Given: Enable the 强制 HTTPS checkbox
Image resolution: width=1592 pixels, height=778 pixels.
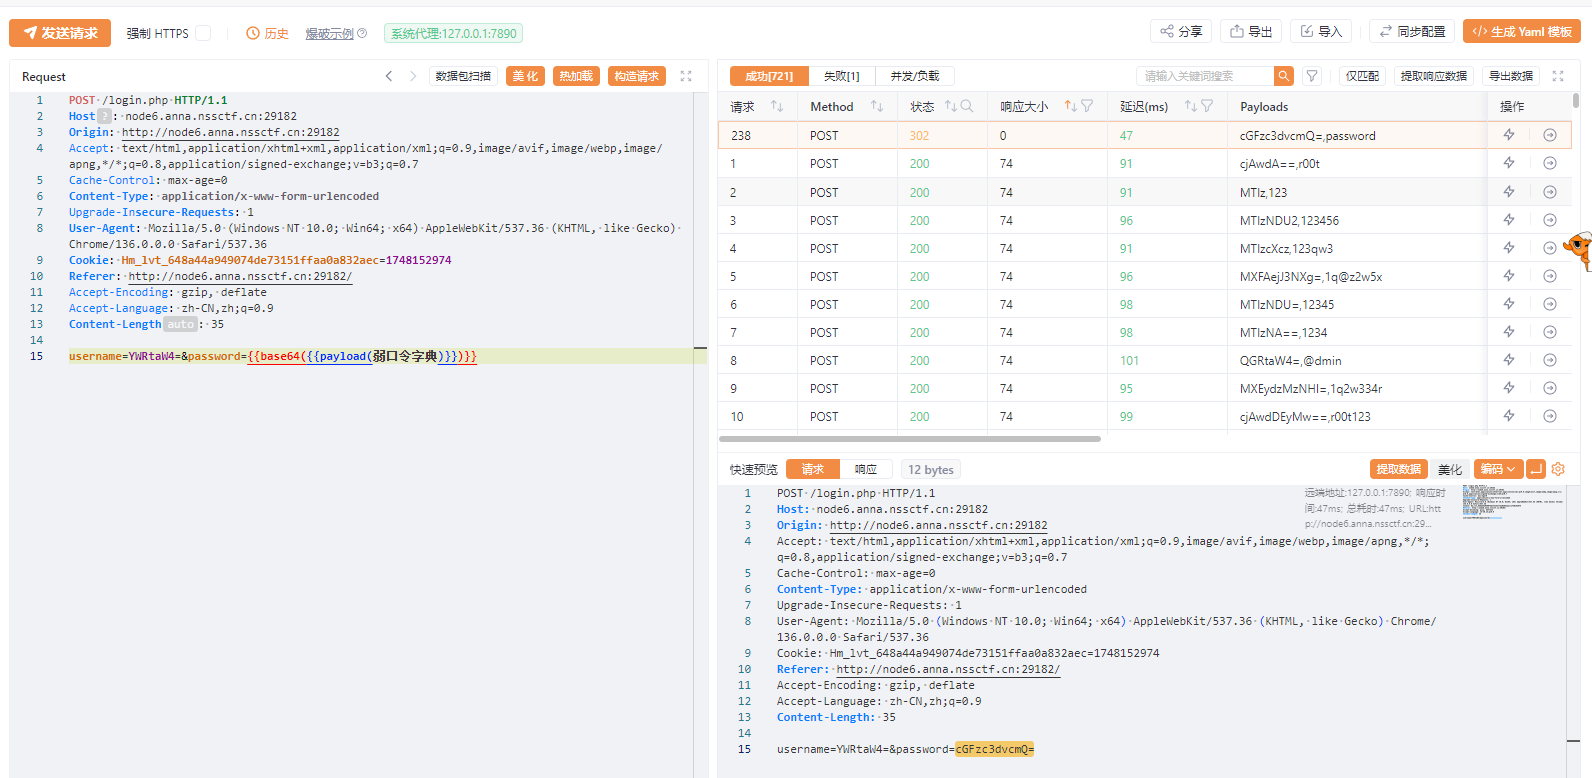Looking at the screenshot, I should (x=203, y=33).
